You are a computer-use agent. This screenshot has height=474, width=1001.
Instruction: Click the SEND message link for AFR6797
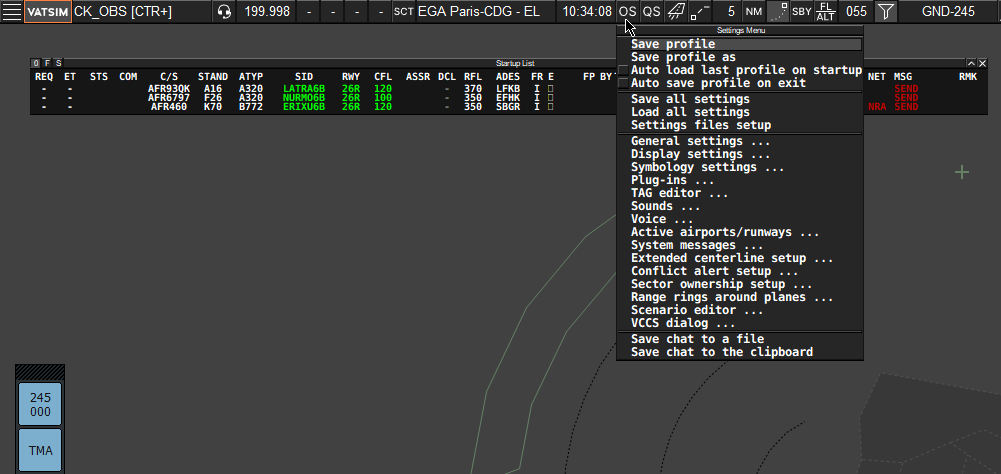coord(906,98)
